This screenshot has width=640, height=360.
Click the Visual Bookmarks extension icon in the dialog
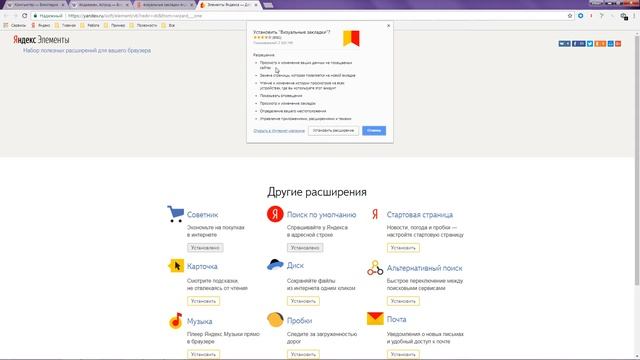pyautogui.click(x=351, y=38)
